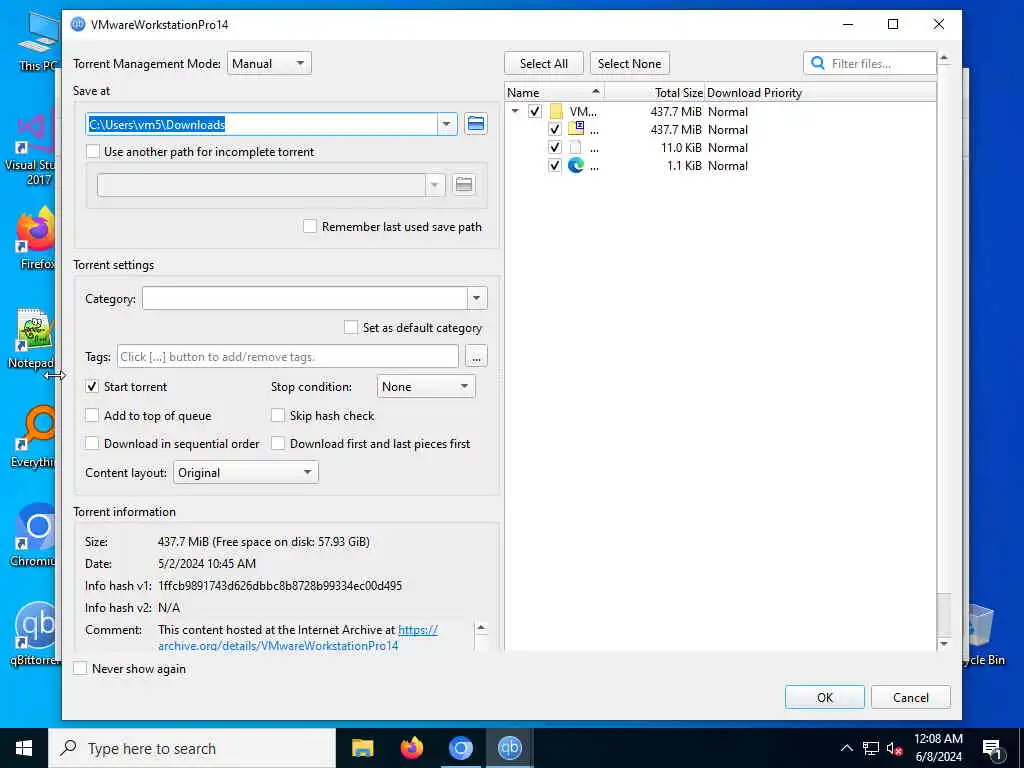The width and height of the screenshot is (1024, 768).
Task: Select the 437.7 MiB archive file icon
Action: tap(575, 129)
